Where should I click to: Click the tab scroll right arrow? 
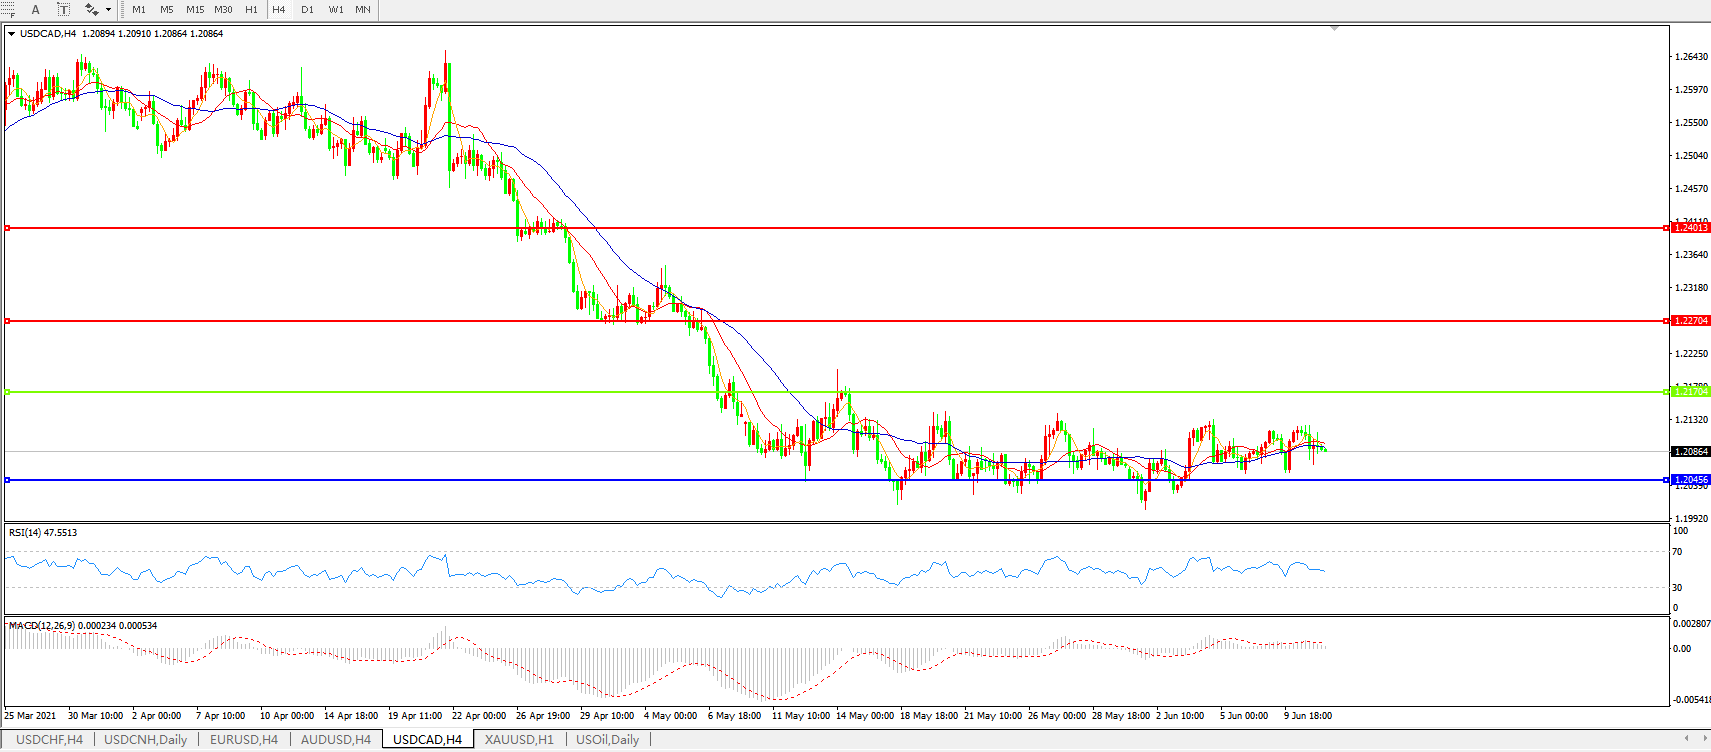click(1704, 739)
